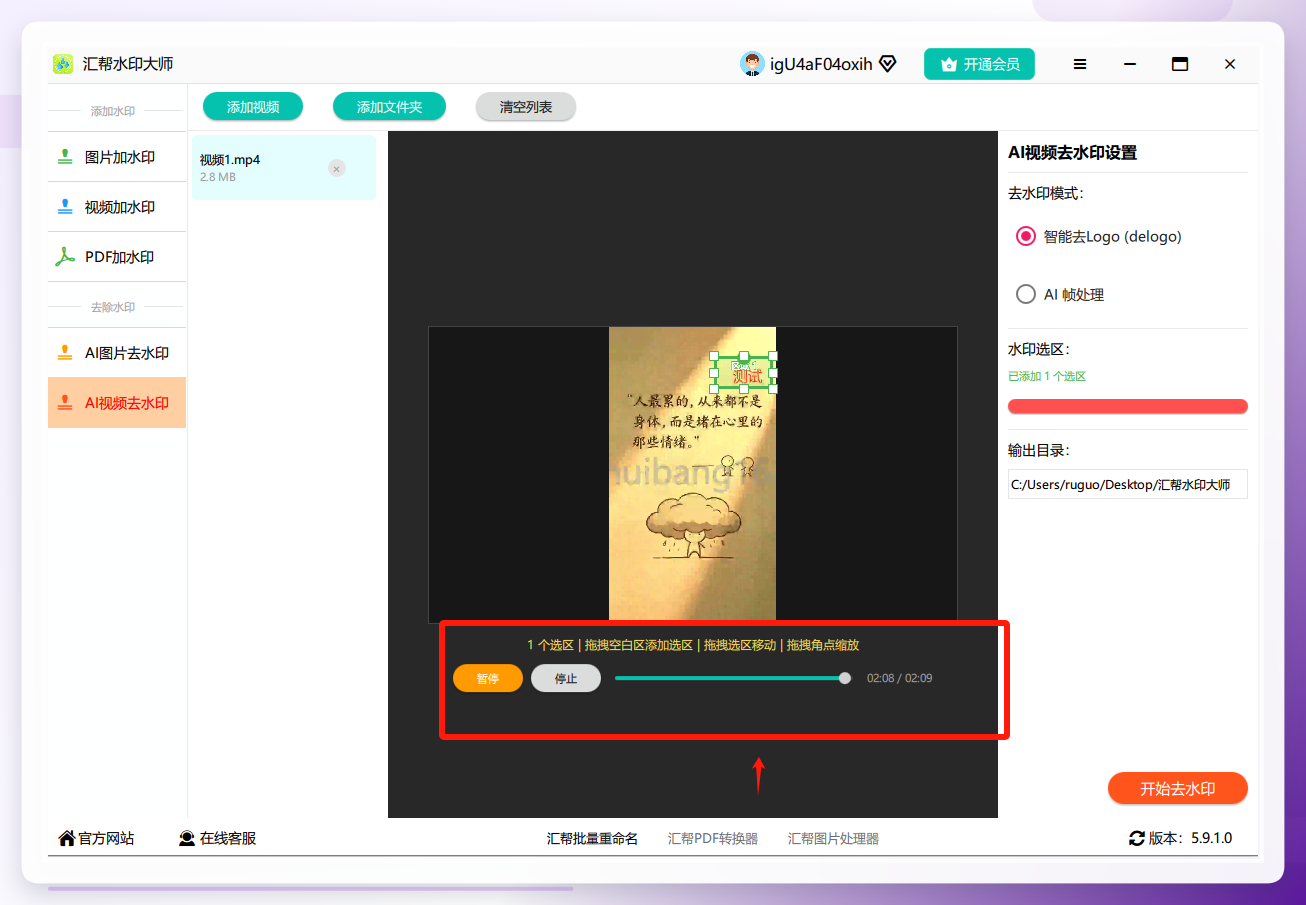Click the VIP diamond badge beside the username
This screenshot has width=1306, height=905.
click(x=887, y=64)
